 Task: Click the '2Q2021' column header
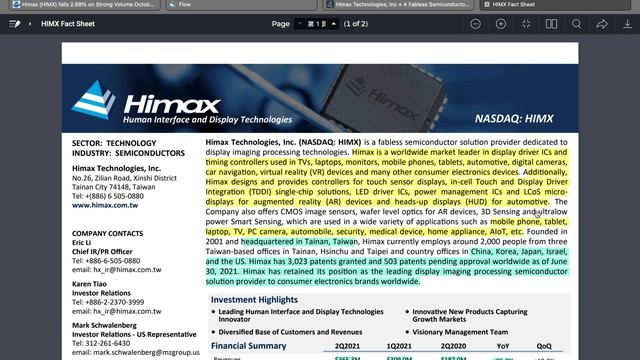[347, 346]
